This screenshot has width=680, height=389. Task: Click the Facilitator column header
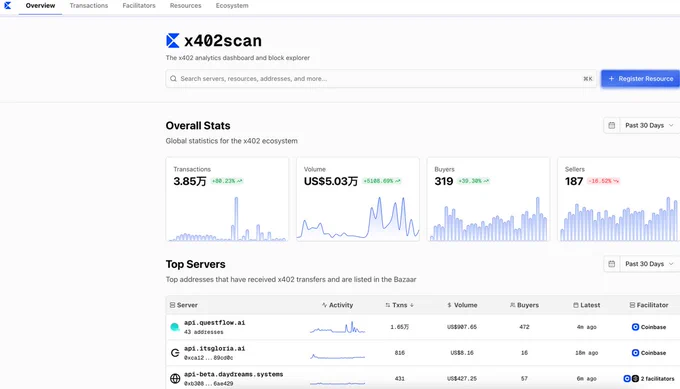pos(649,305)
